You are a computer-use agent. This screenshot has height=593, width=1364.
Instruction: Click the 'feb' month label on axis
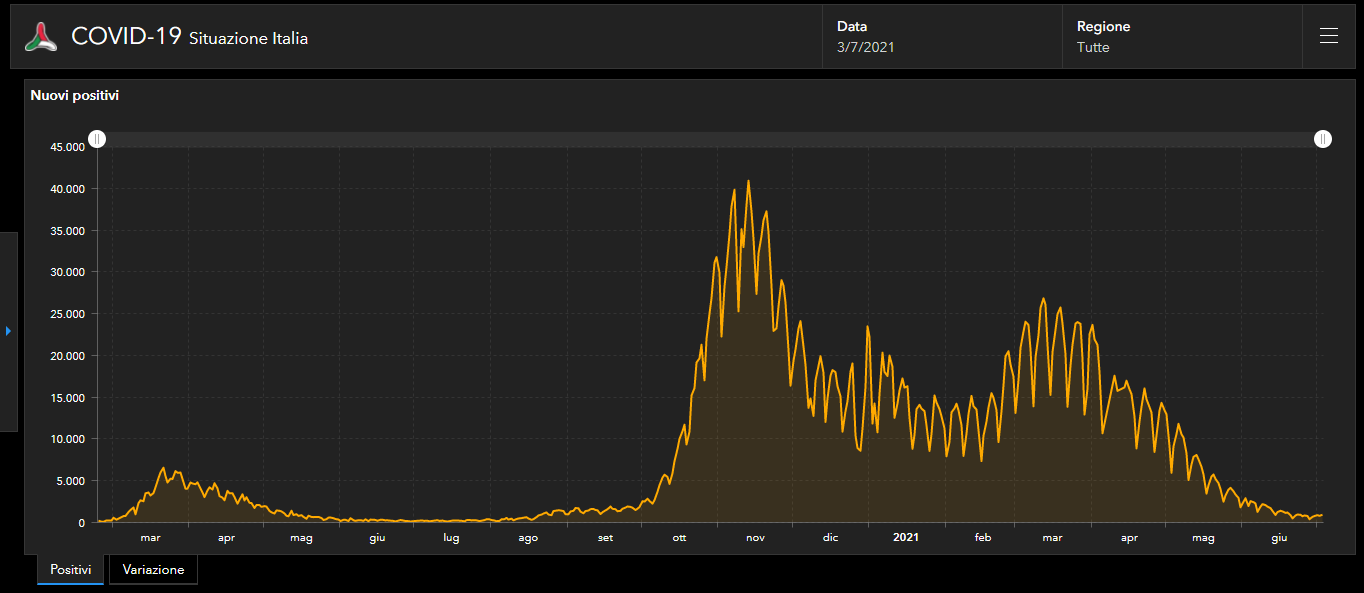pos(982,538)
